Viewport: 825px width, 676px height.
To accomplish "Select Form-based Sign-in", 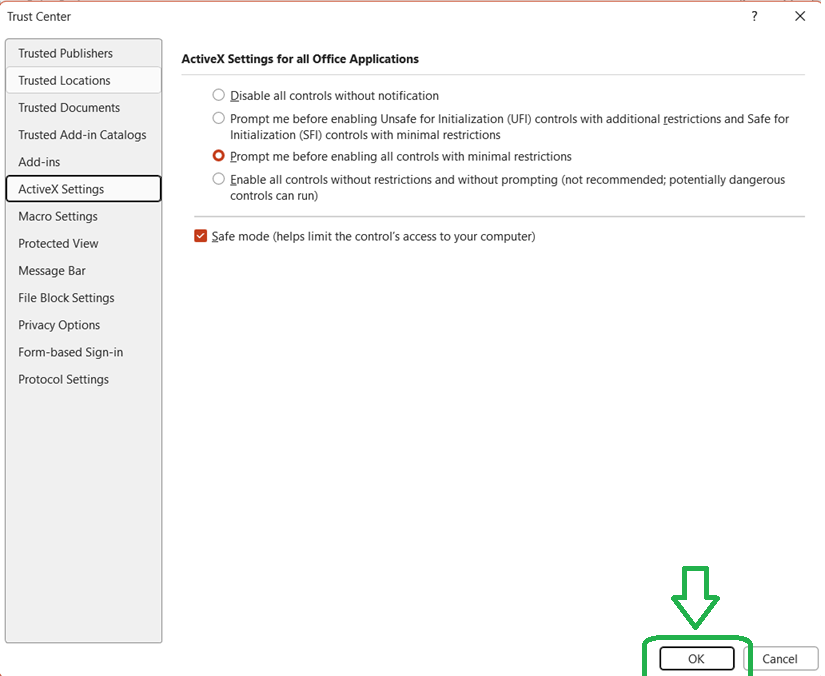I will (84, 352).
